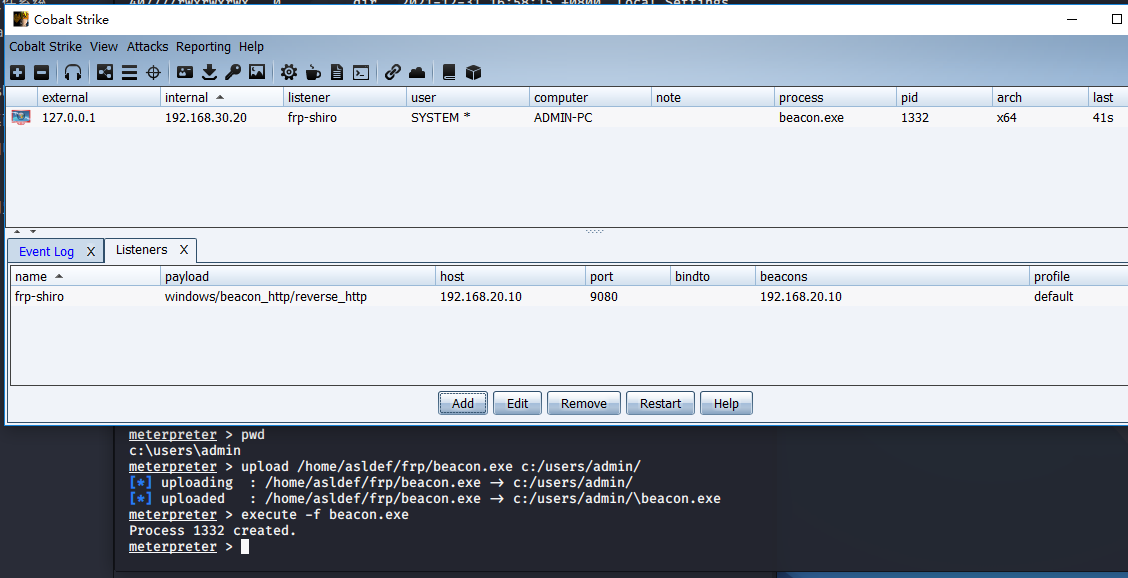Click the meterpreter terminal prompt cursor
The image size is (1128, 578).
245,547
